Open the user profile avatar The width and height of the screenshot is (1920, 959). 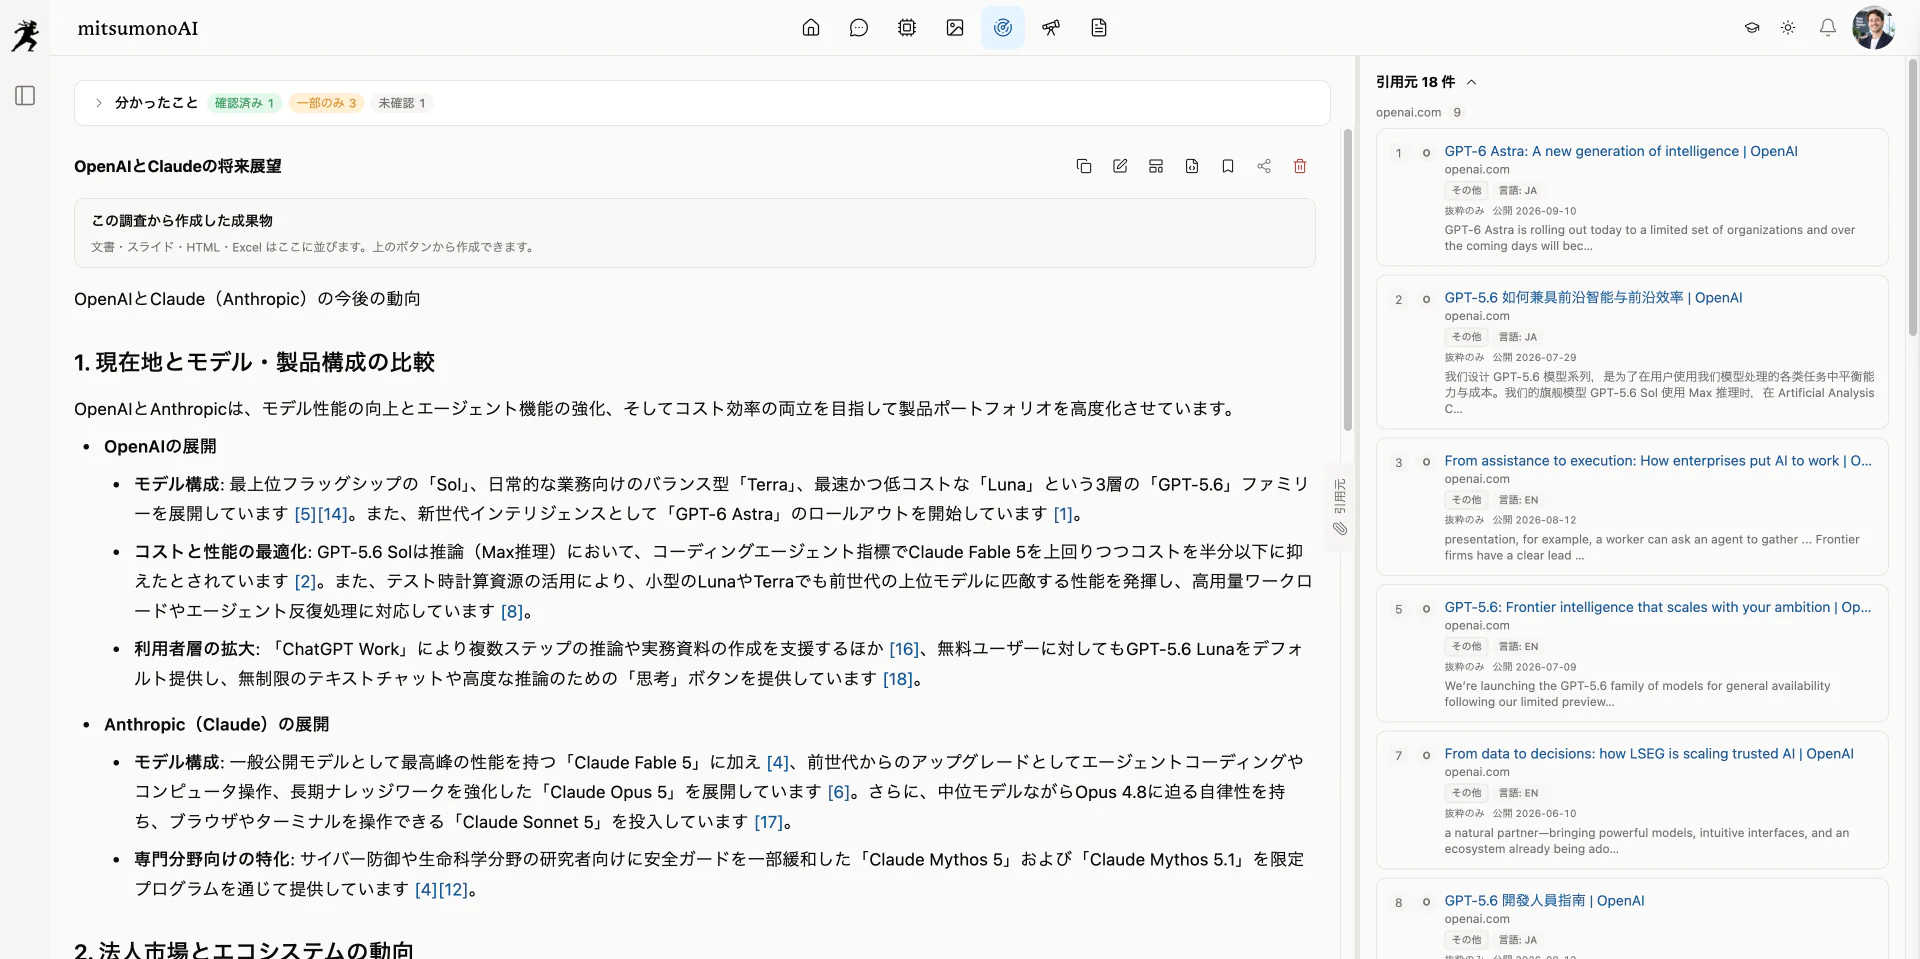[x=1873, y=28]
